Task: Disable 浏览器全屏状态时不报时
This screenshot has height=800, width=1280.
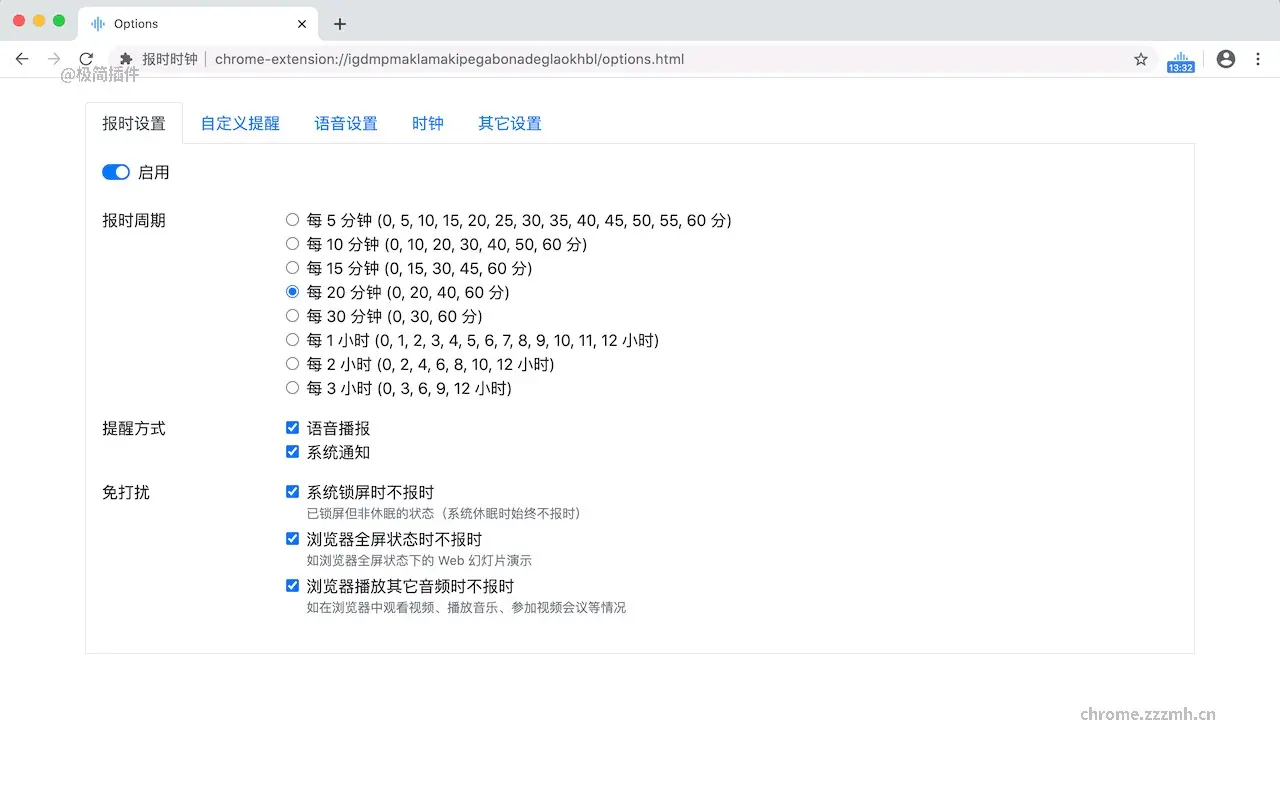Action: 292,538
